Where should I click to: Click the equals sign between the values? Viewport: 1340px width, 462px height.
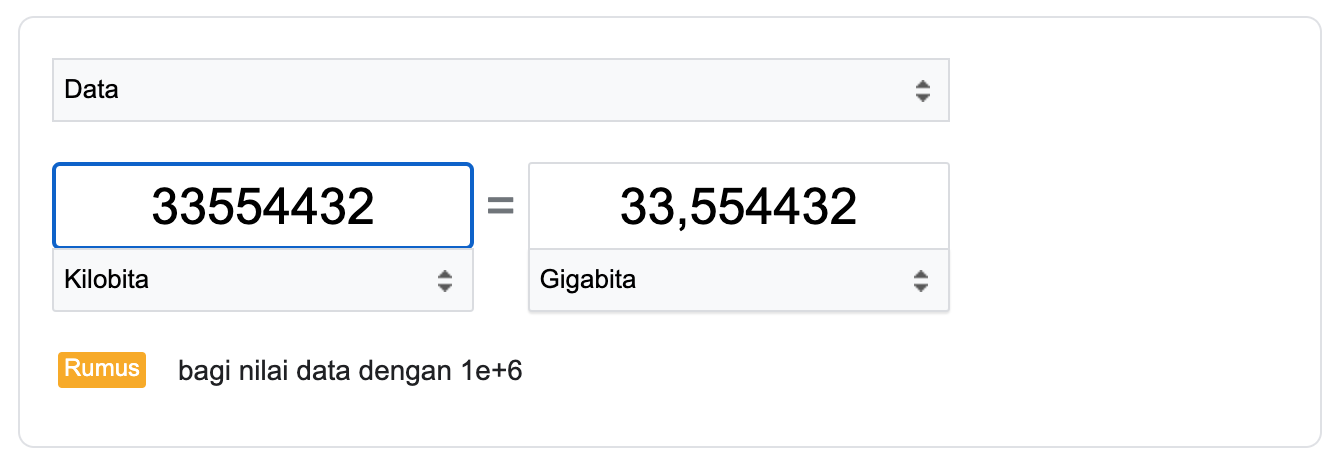point(500,207)
